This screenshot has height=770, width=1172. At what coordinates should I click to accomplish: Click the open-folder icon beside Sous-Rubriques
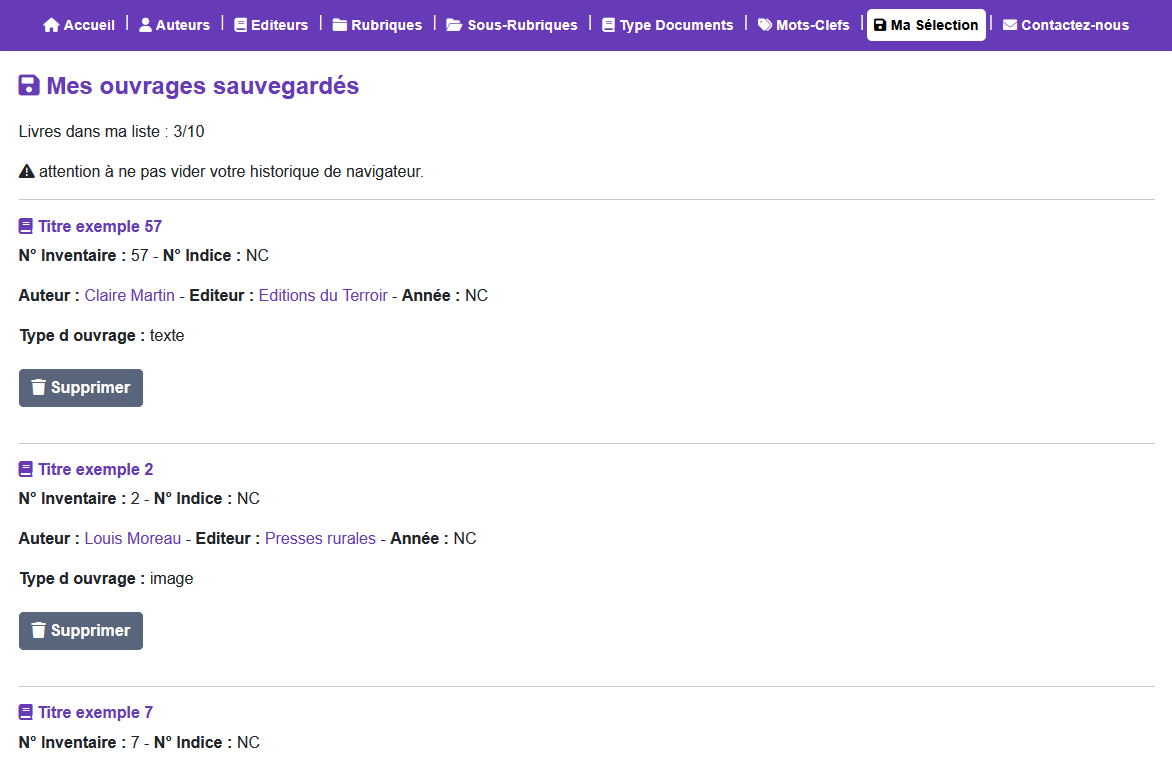coord(454,25)
